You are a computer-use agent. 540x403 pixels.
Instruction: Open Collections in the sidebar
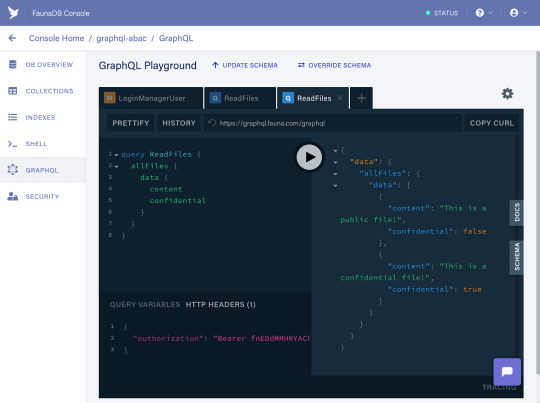point(43,91)
